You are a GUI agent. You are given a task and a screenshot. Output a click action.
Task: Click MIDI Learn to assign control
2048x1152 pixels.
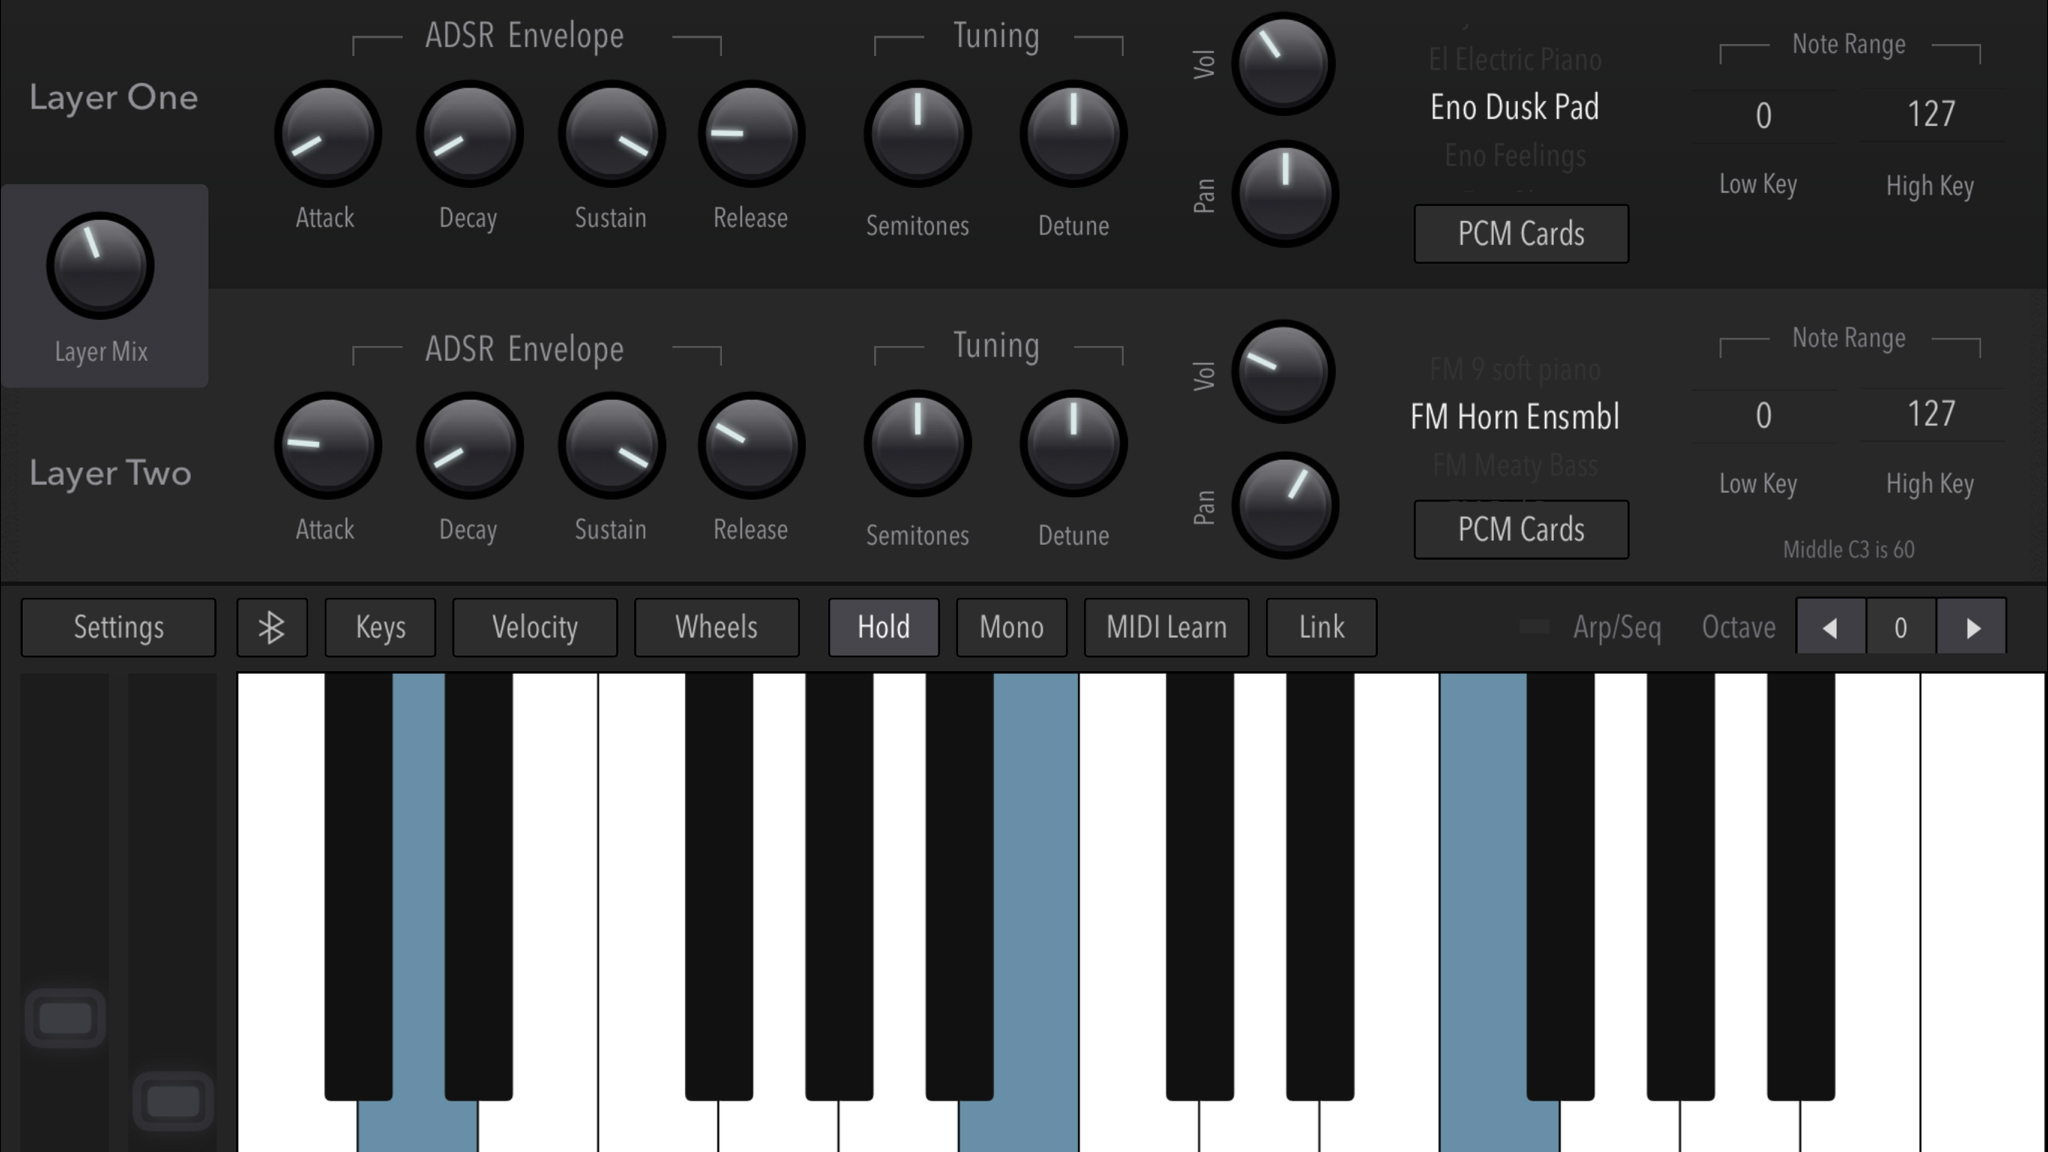click(x=1165, y=627)
